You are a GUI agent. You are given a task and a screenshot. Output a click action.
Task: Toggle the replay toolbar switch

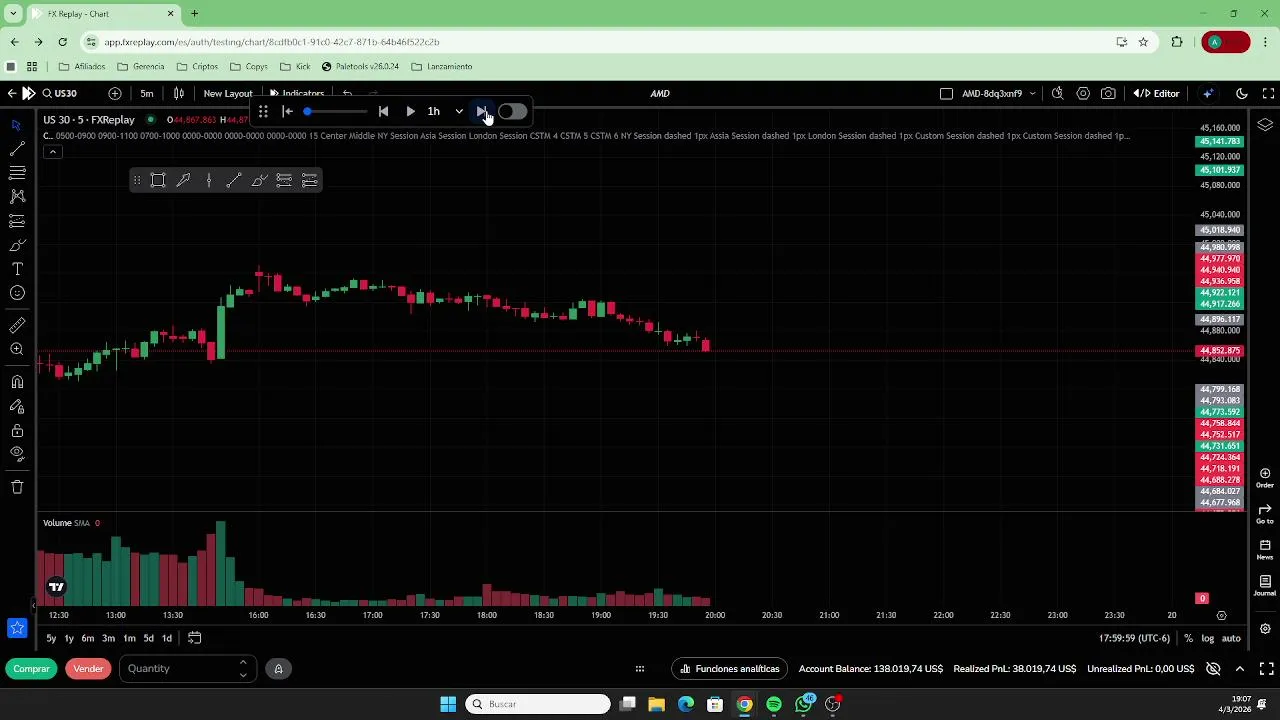pyautogui.click(x=512, y=112)
